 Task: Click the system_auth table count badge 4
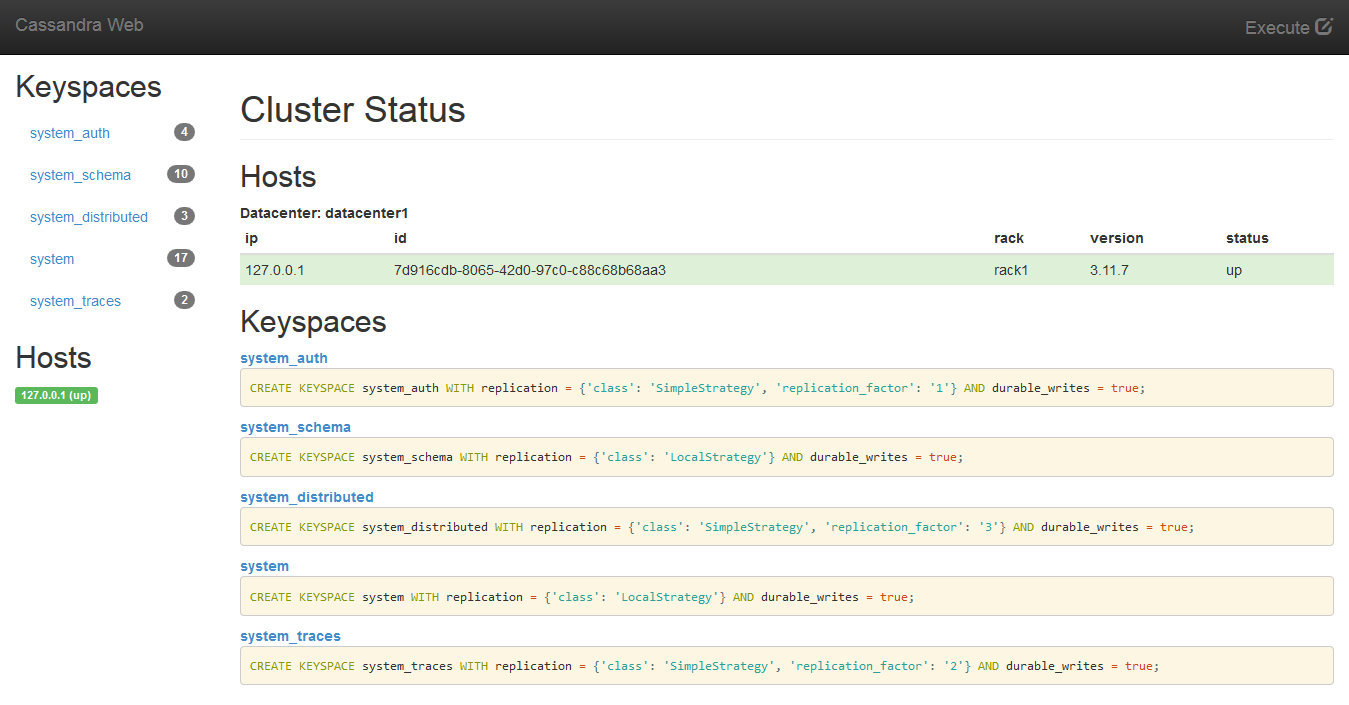tap(184, 132)
